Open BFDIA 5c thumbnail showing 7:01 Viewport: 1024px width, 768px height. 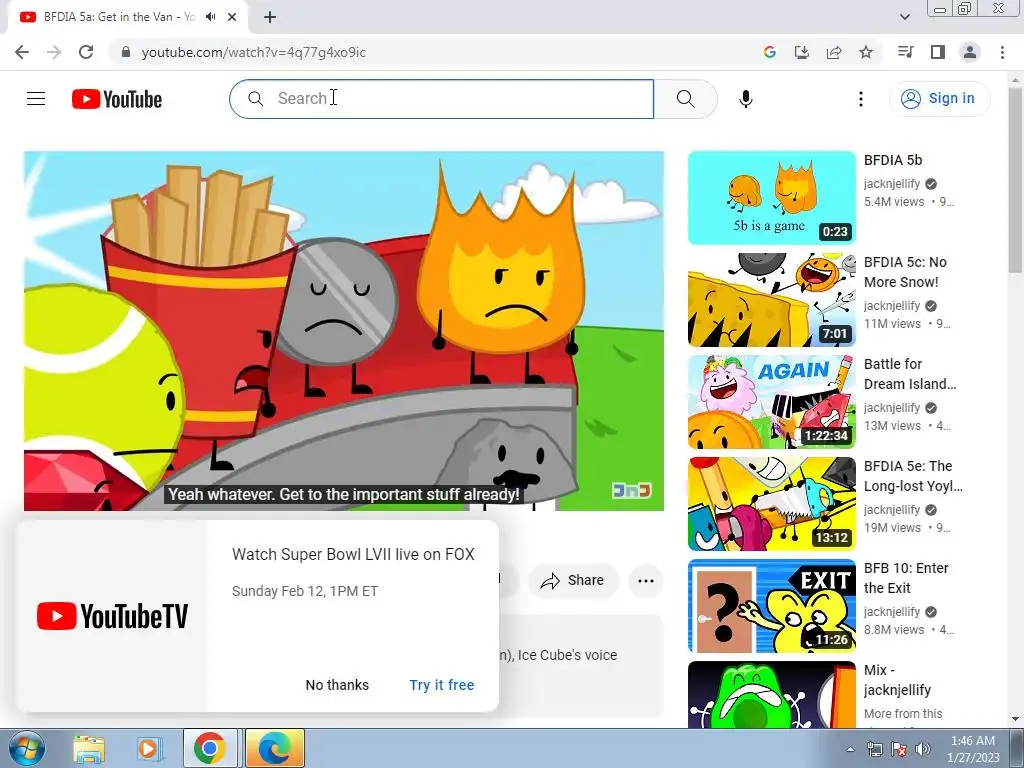tap(771, 300)
